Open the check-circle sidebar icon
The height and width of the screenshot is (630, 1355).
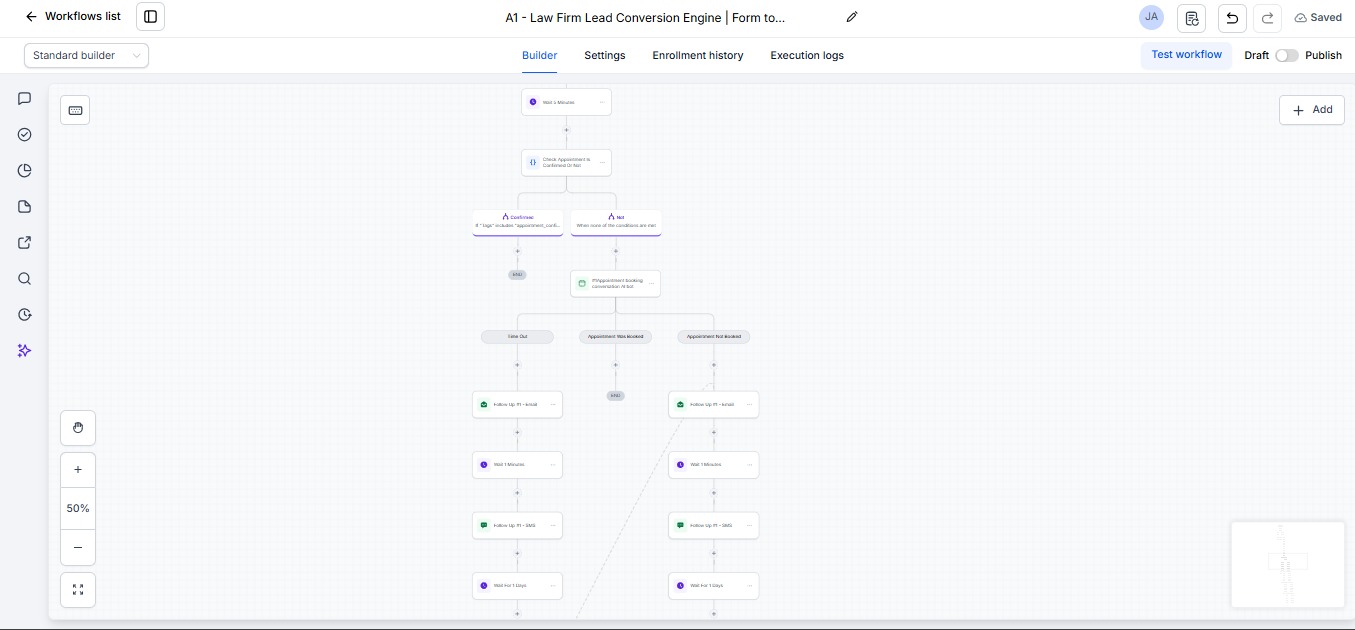tap(25, 135)
